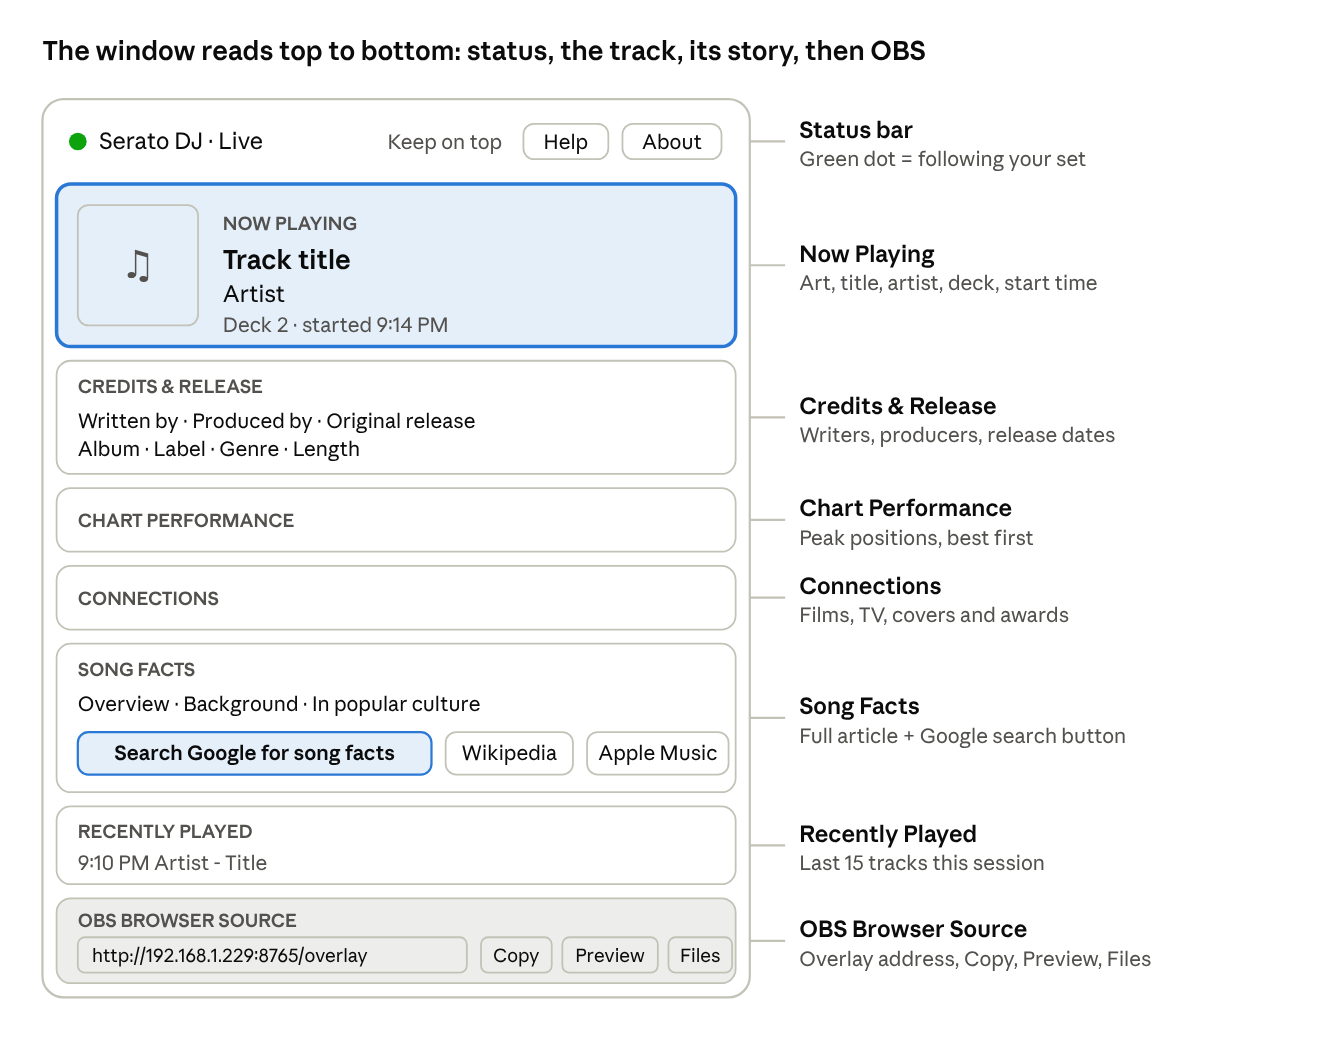This screenshot has width=1344, height=1052.
Task: Click the Artist name in Now Playing
Action: tap(254, 294)
